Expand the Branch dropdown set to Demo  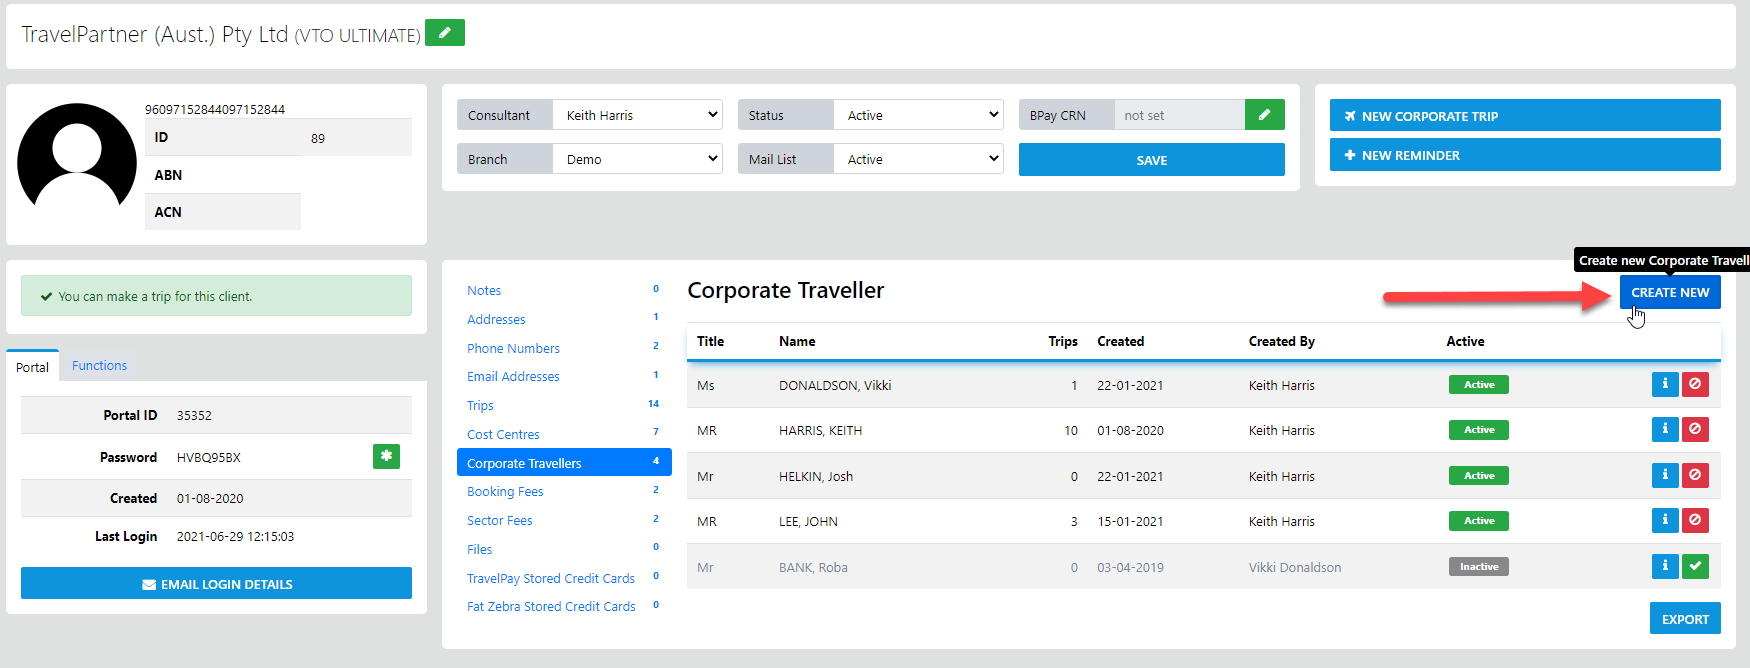(637, 159)
